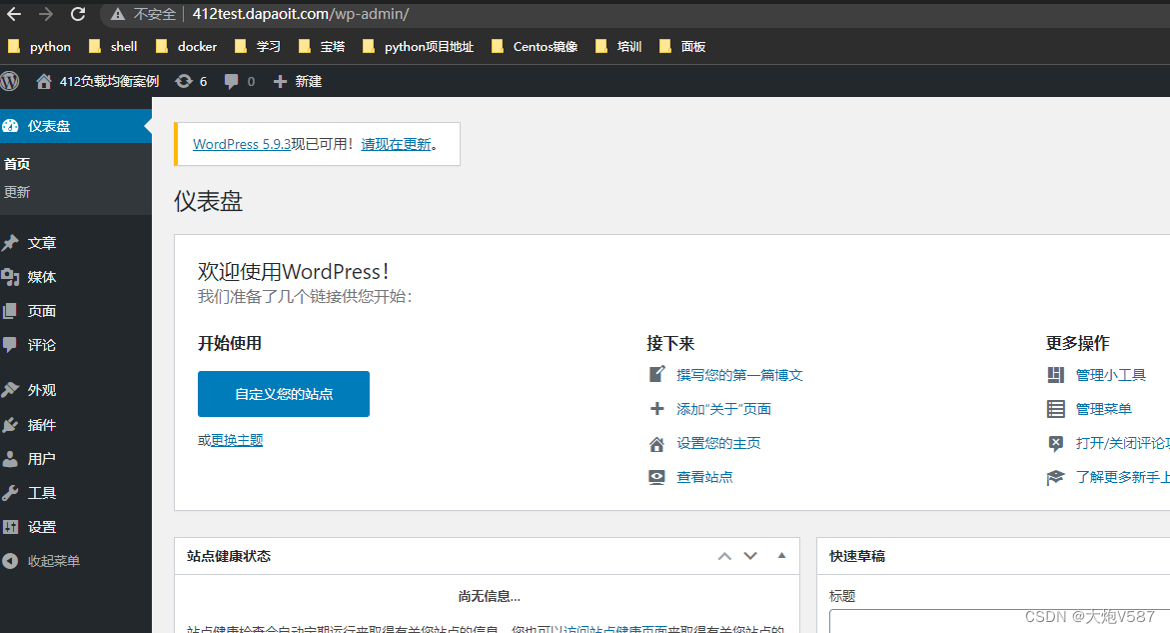Click the monitor icon next to 查看站点
The image size is (1170, 633).
657,477
